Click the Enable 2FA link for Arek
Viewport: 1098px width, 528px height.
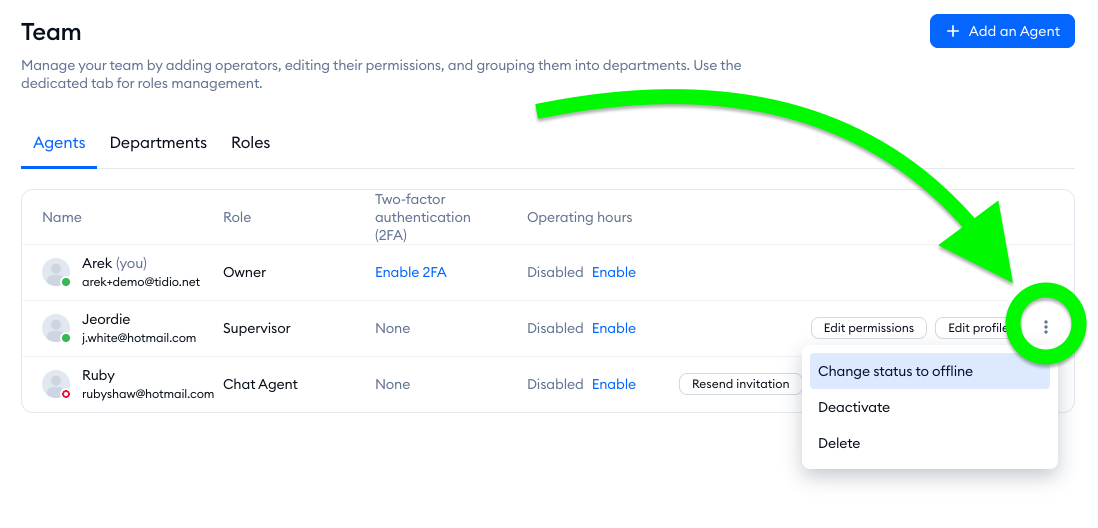[x=410, y=272]
